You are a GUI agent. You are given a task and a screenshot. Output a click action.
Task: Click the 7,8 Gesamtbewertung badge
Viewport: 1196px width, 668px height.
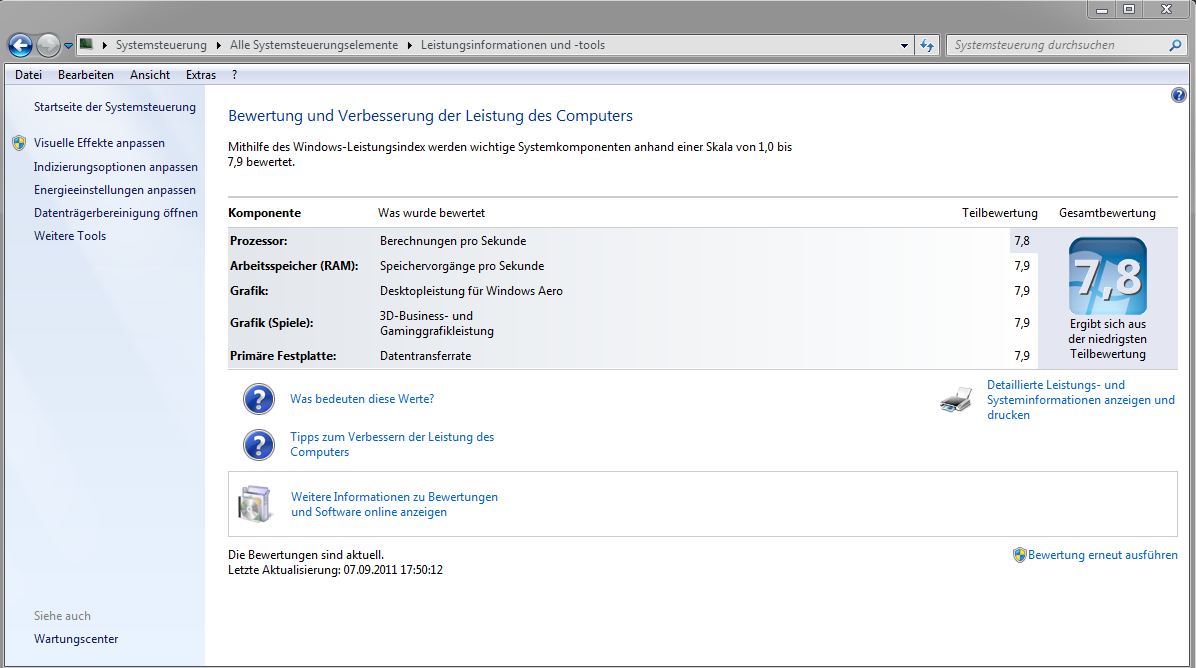click(x=1108, y=276)
